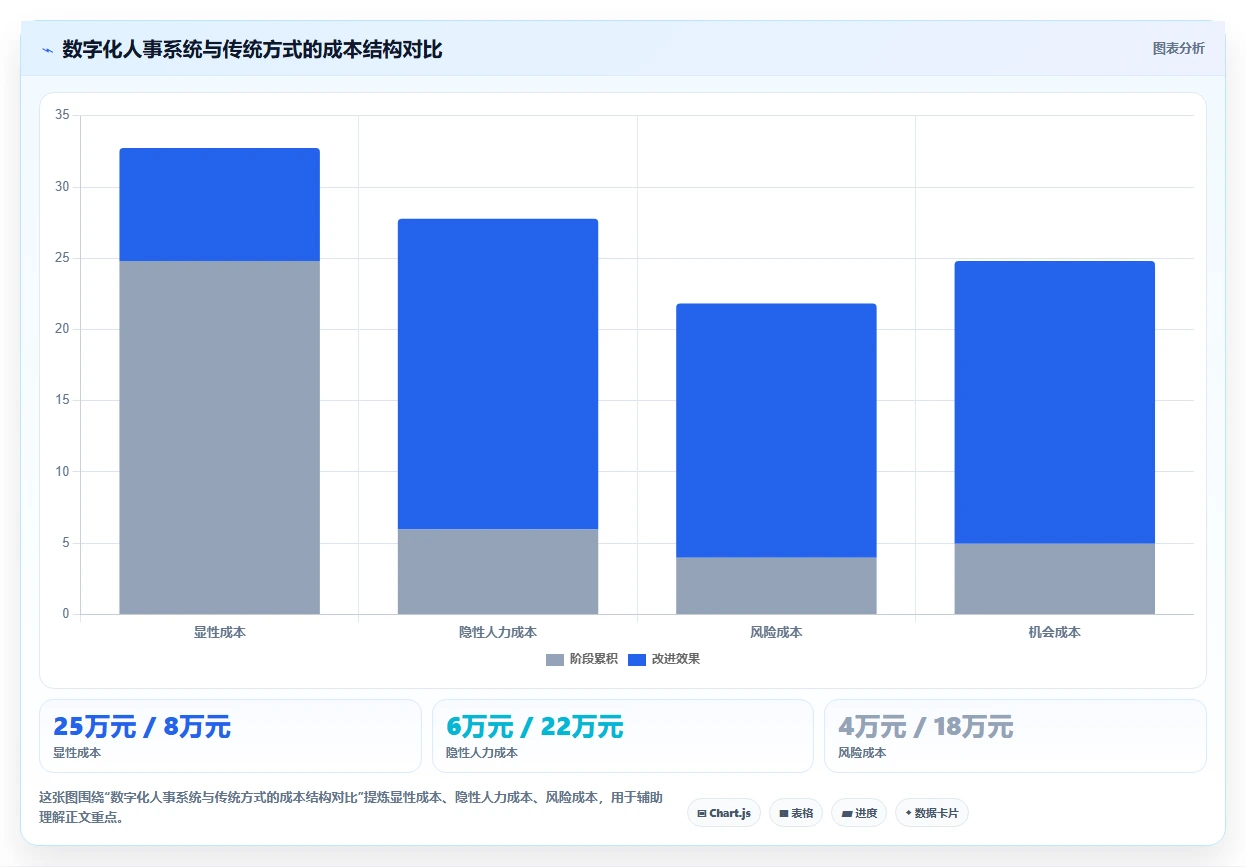
Task: Click the blue segment of 风险成本 bar
Action: coord(776,430)
